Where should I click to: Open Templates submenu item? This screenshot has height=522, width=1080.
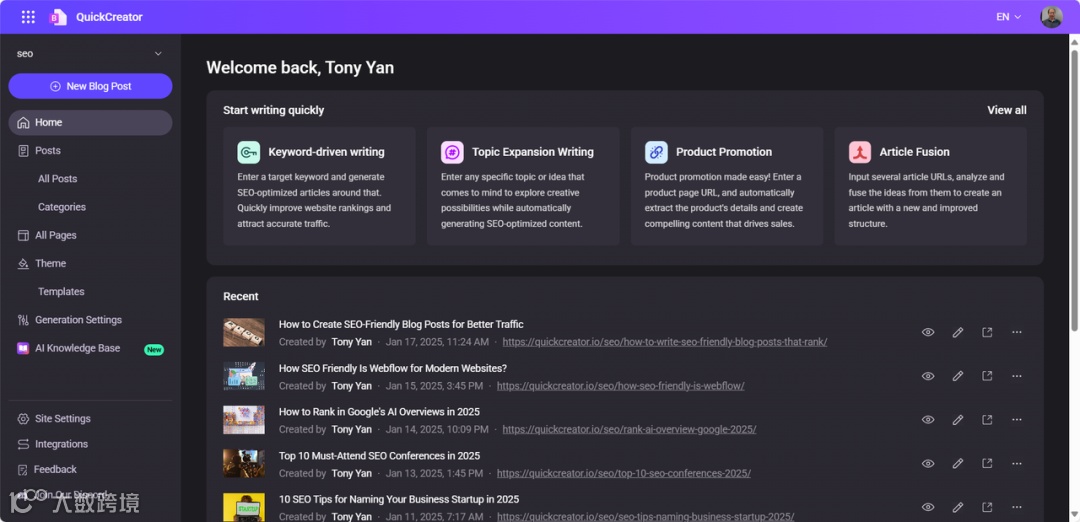click(x=61, y=292)
